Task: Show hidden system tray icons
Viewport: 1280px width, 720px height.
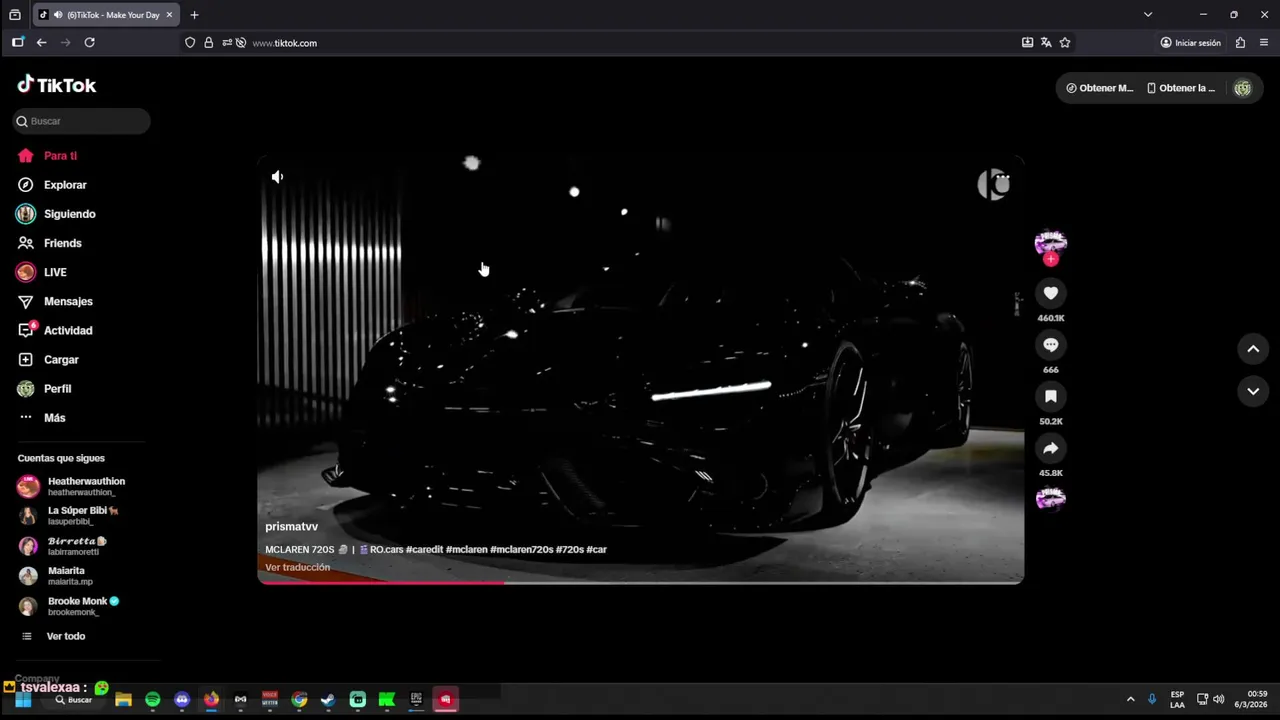Action: click(1130, 700)
